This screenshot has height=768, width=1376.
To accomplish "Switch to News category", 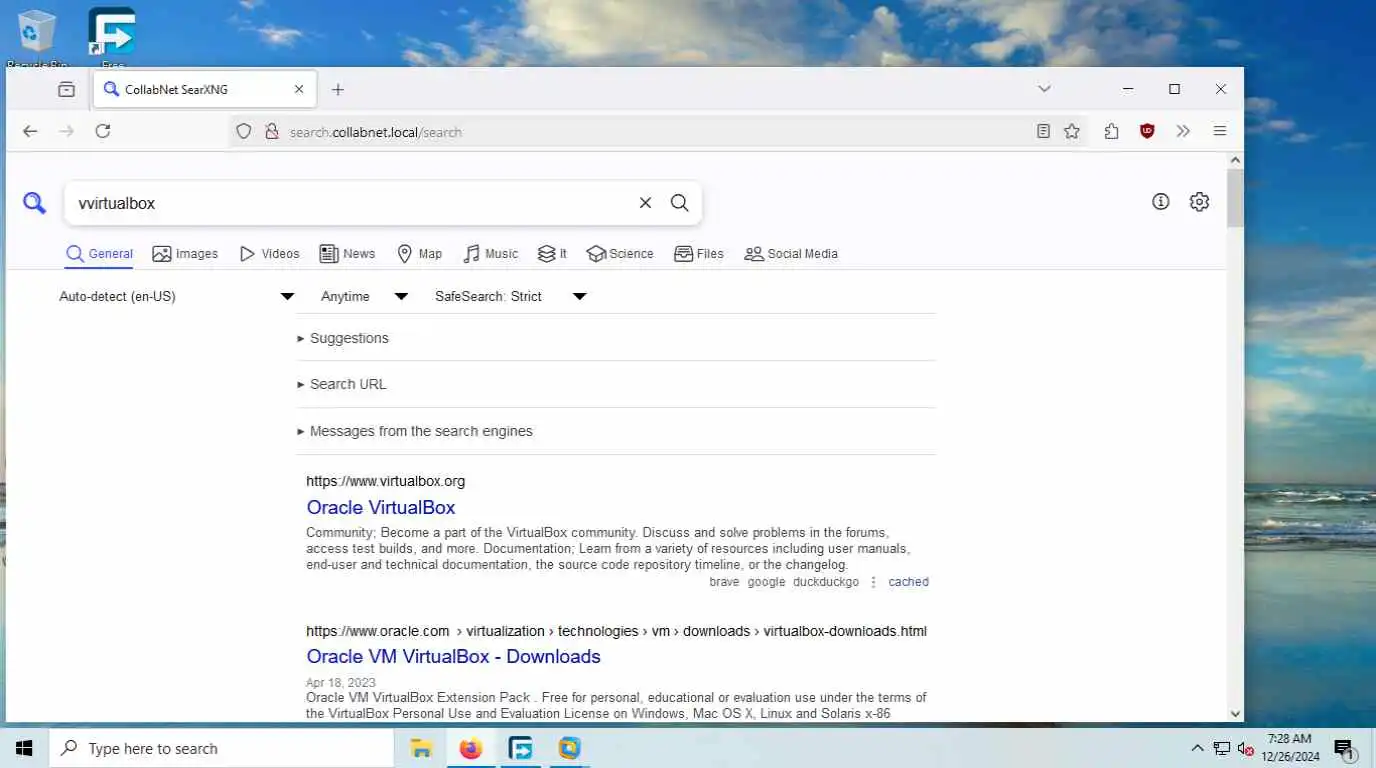I will click(347, 254).
